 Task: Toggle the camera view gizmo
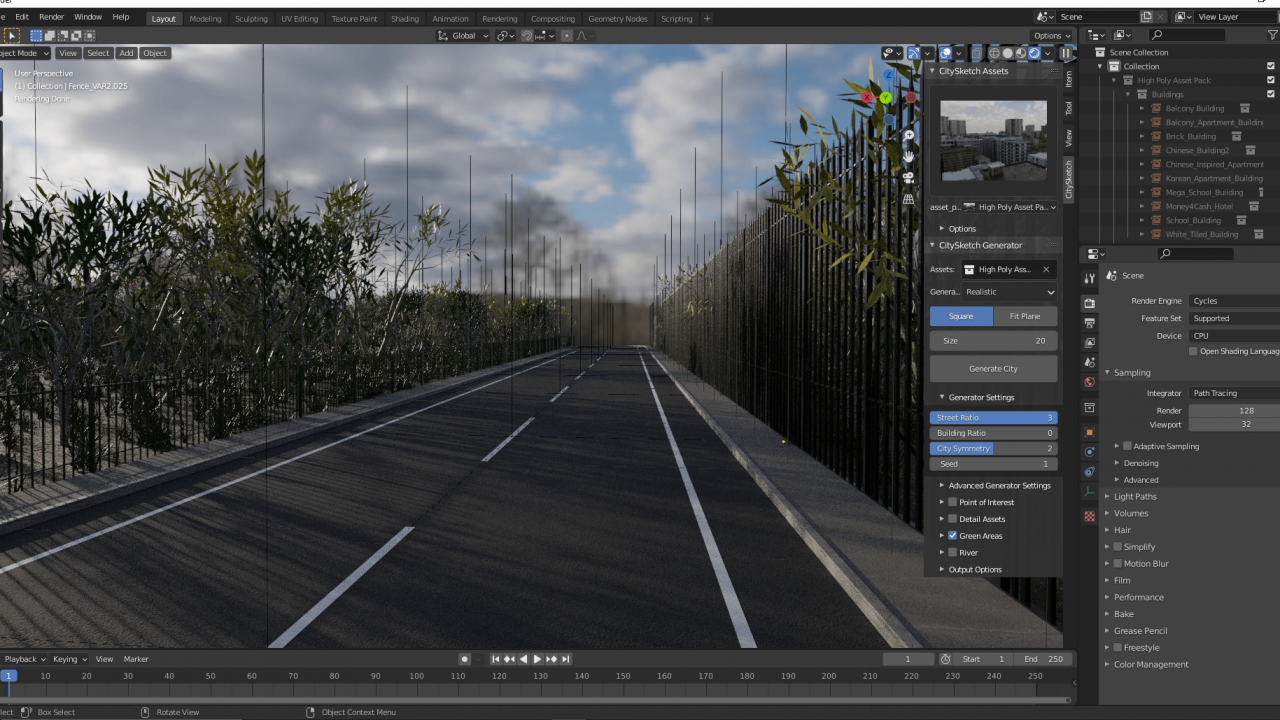pyautogui.click(x=909, y=177)
